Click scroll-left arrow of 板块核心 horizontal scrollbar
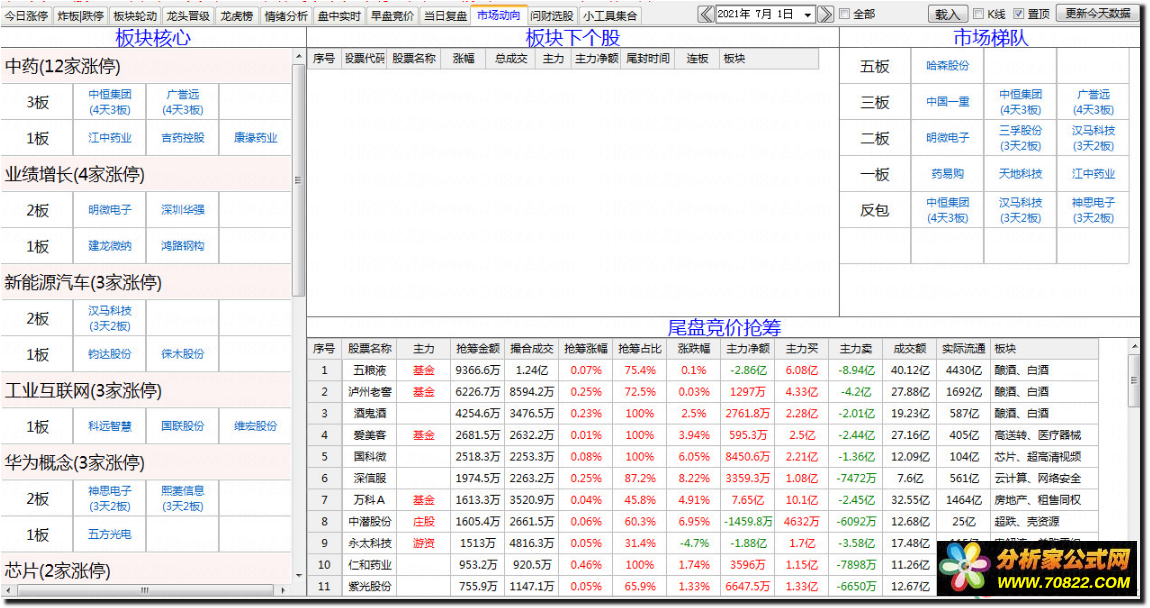The height and width of the screenshot is (608, 1150). click(7, 590)
